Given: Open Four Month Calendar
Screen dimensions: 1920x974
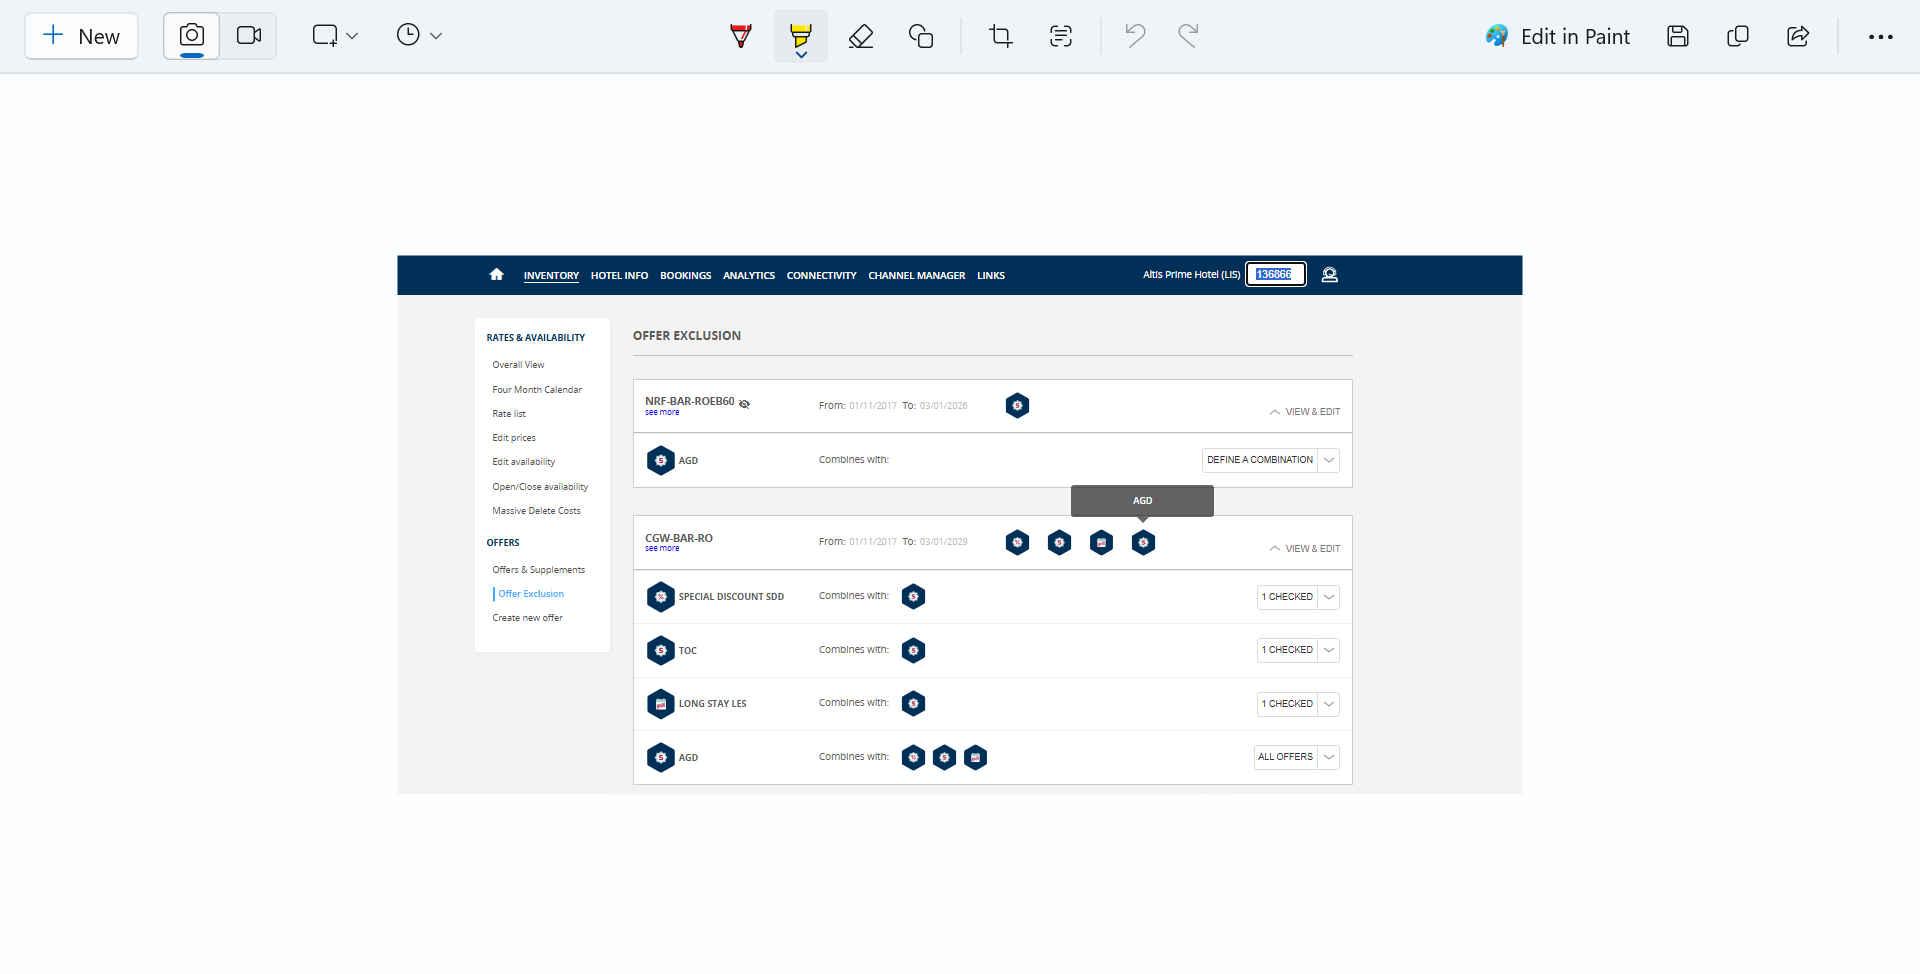Looking at the screenshot, I should (x=537, y=390).
